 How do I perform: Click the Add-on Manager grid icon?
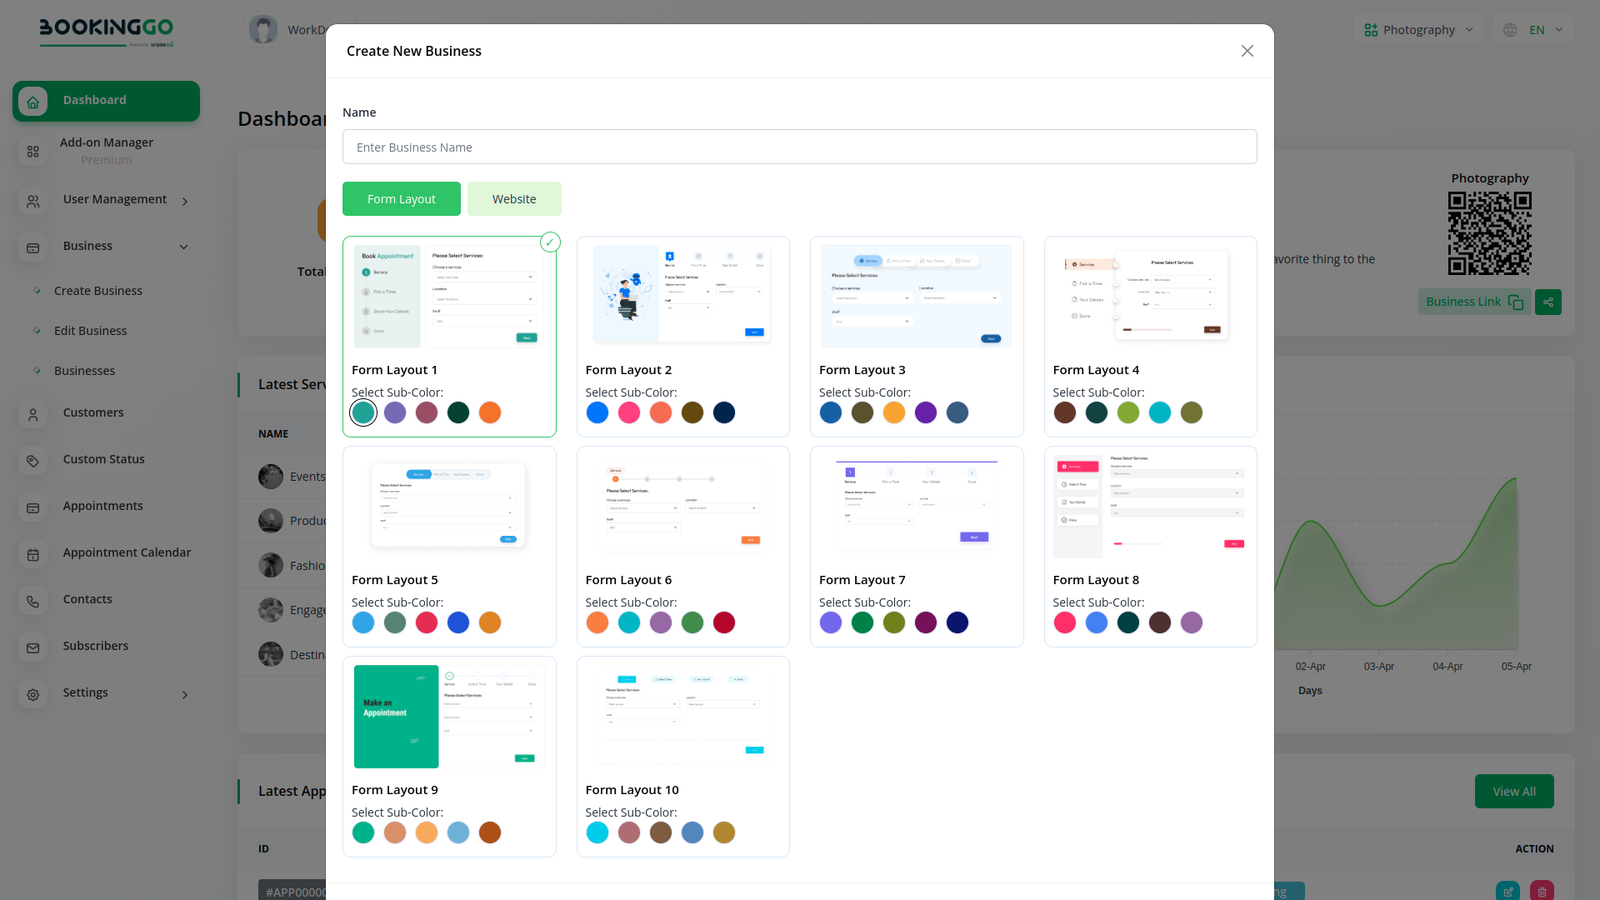(33, 151)
